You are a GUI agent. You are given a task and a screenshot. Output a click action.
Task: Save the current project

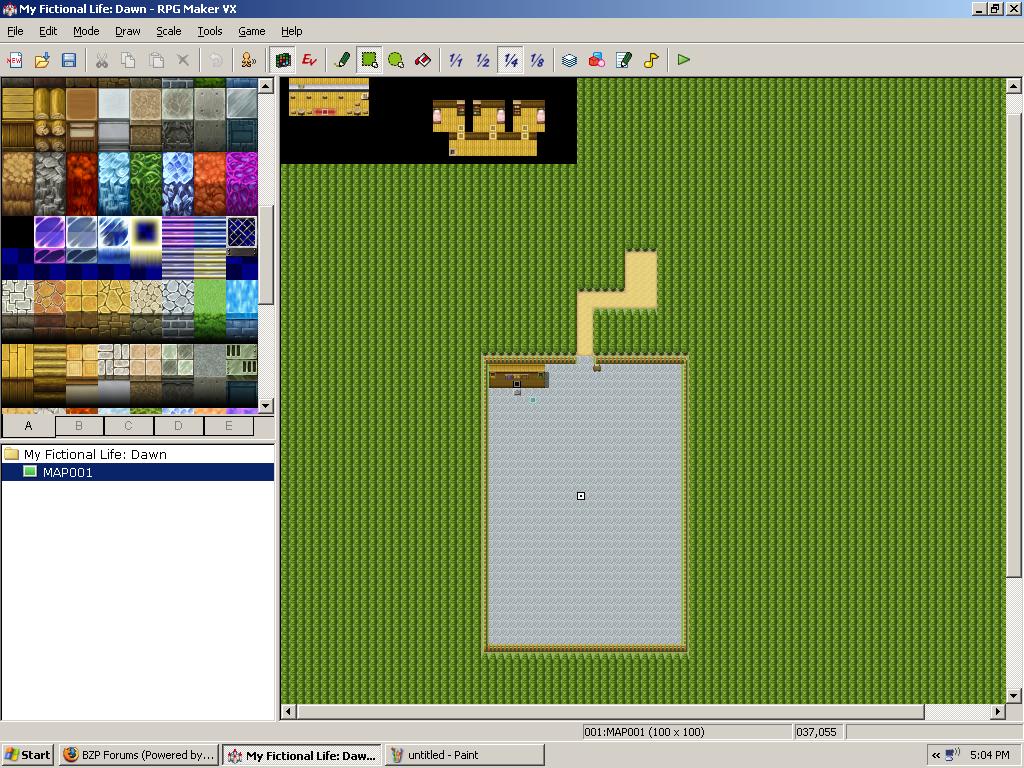click(68, 59)
